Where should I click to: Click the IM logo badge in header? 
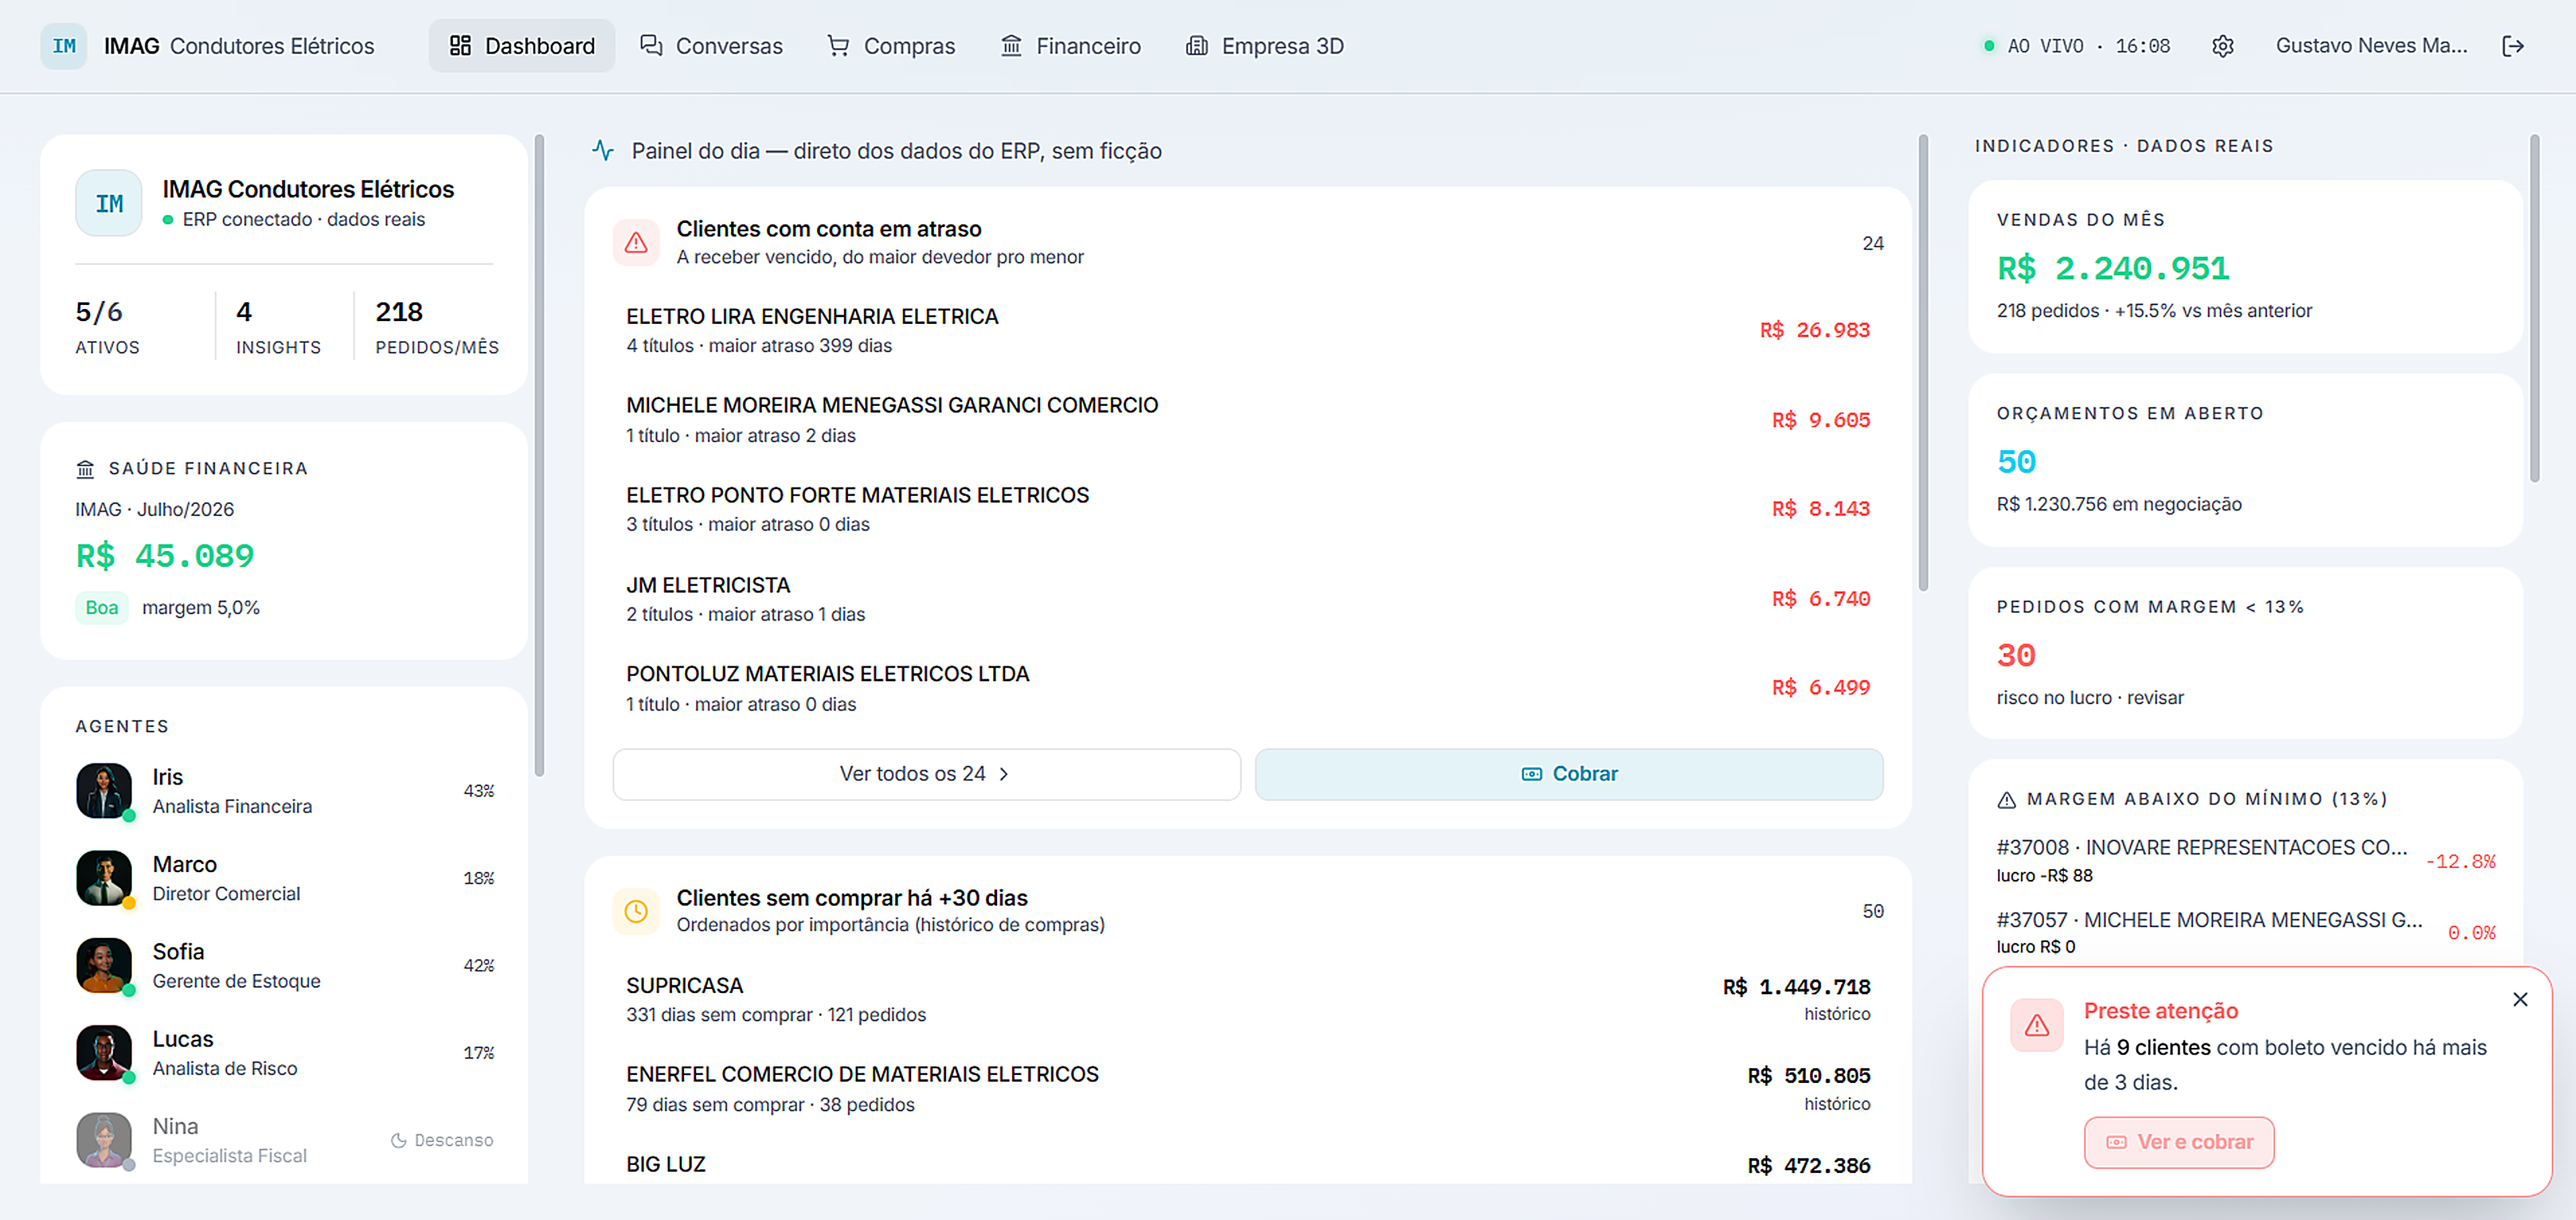(x=64, y=46)
